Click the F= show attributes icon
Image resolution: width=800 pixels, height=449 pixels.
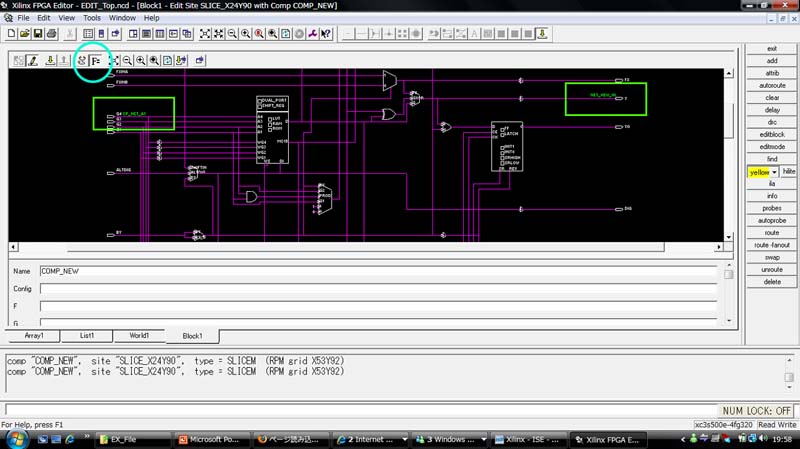click(95, 61)
